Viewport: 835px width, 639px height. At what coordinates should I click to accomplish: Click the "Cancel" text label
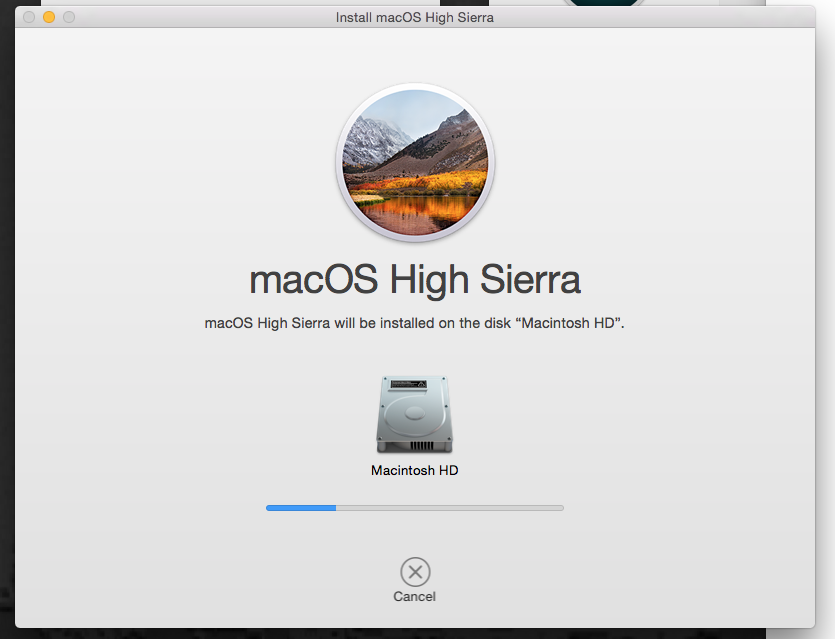pos(414,596)
